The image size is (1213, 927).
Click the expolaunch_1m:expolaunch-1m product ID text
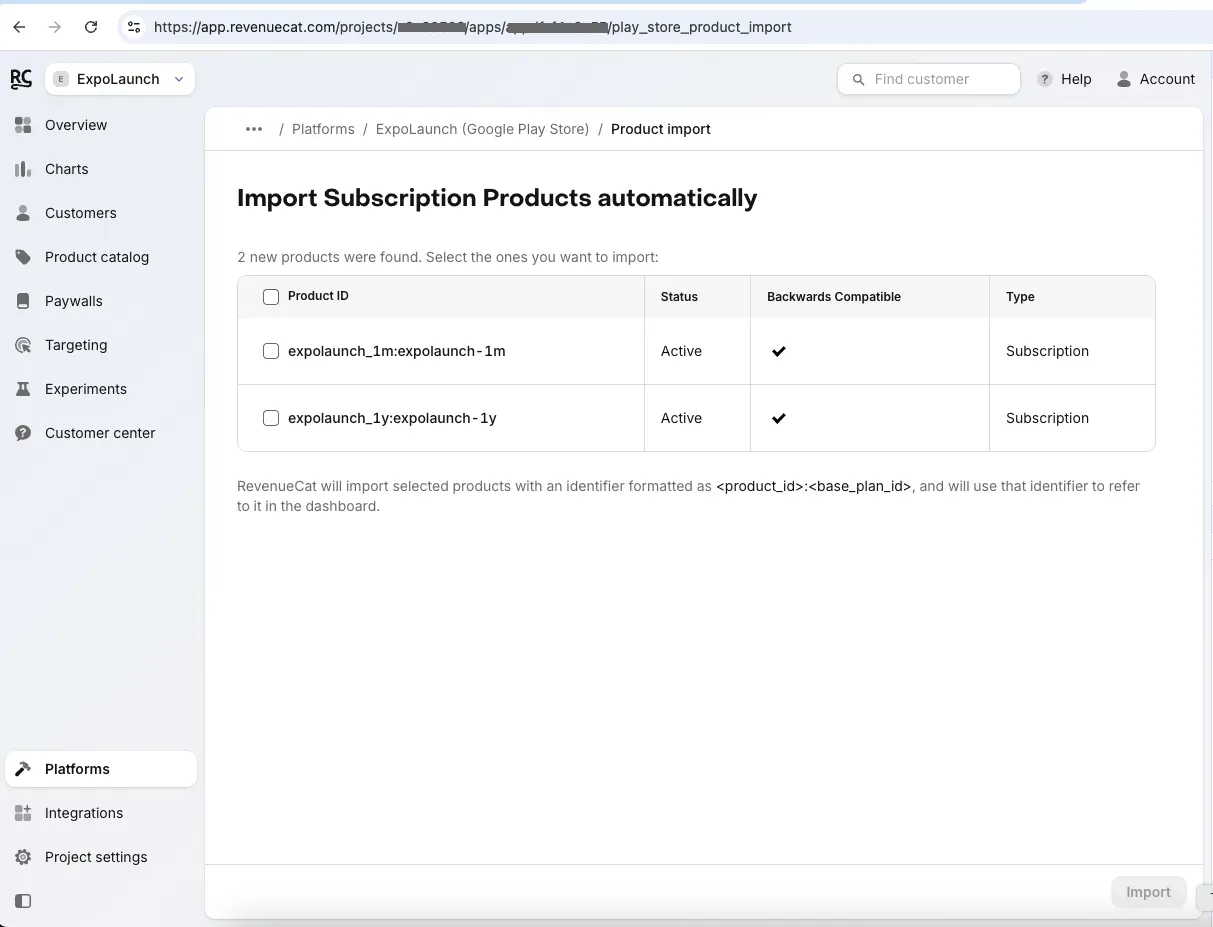[x=397, y=351]
